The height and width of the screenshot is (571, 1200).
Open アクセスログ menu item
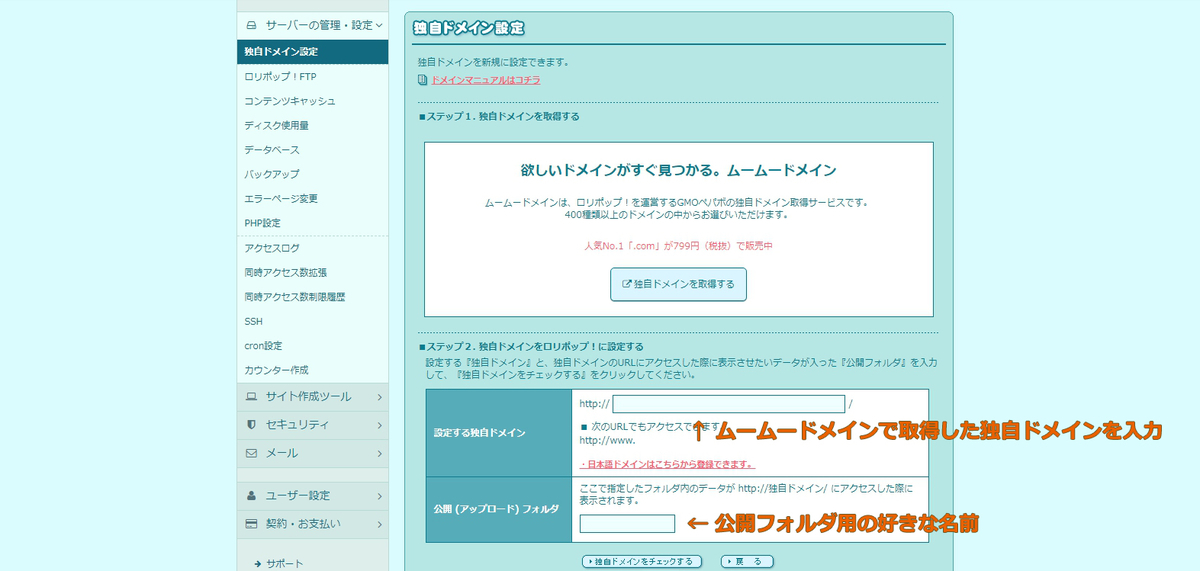[x=312, y=248]
